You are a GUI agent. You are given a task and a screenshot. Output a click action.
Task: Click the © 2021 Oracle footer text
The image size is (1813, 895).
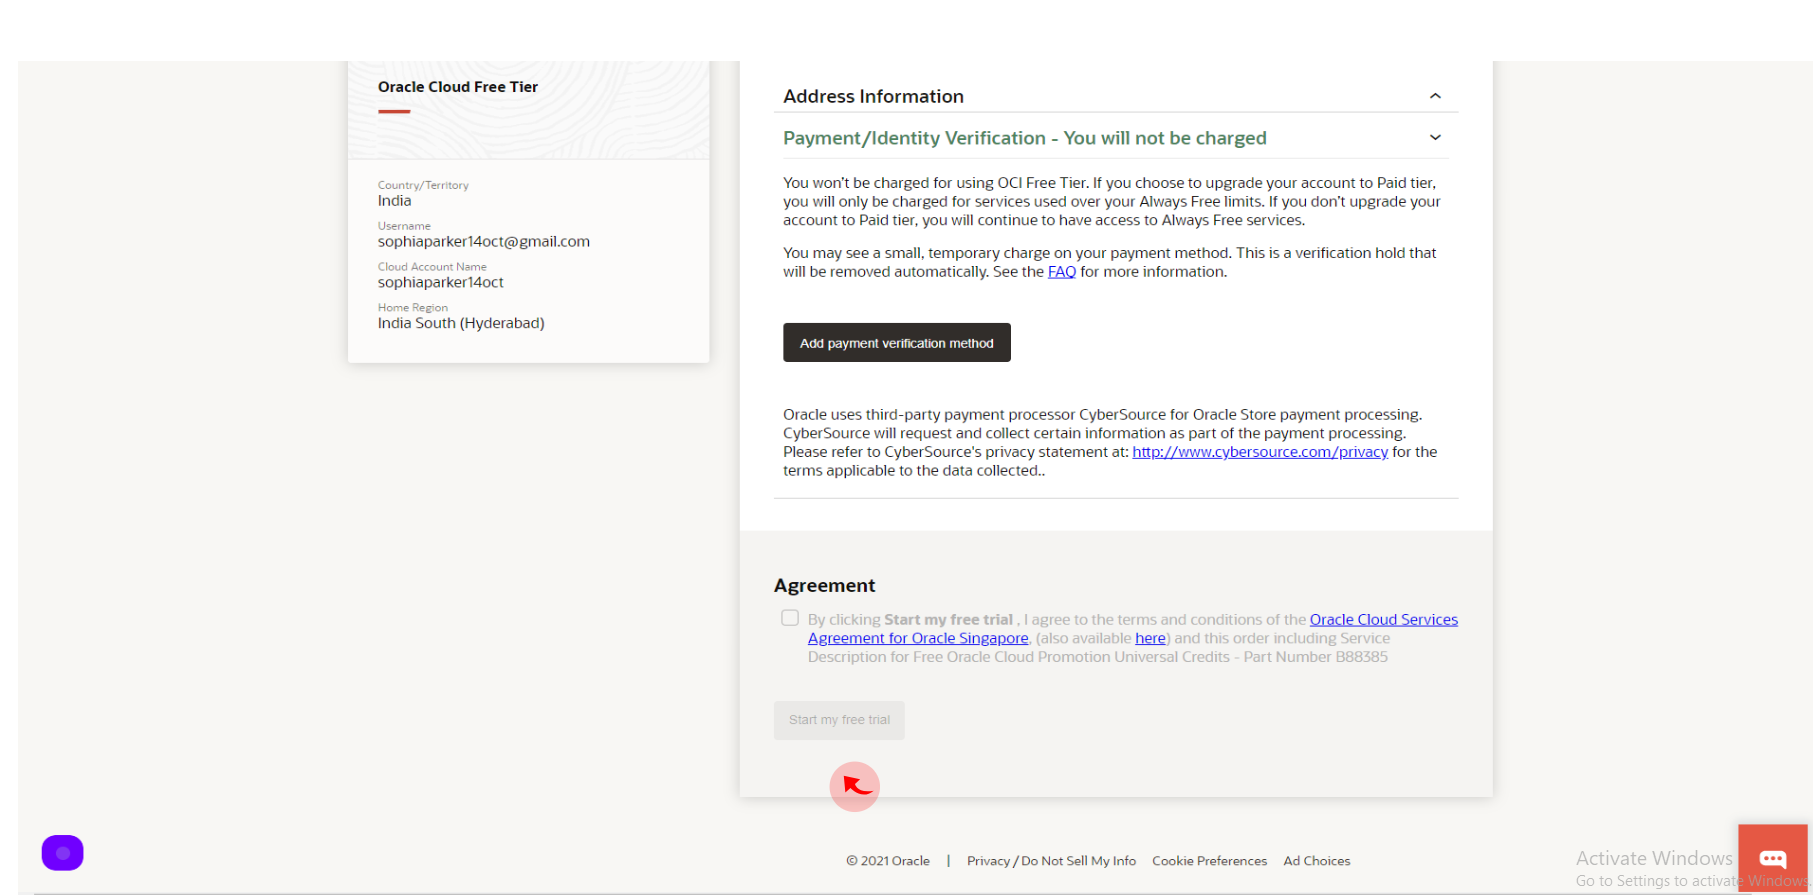click(888, 861)
